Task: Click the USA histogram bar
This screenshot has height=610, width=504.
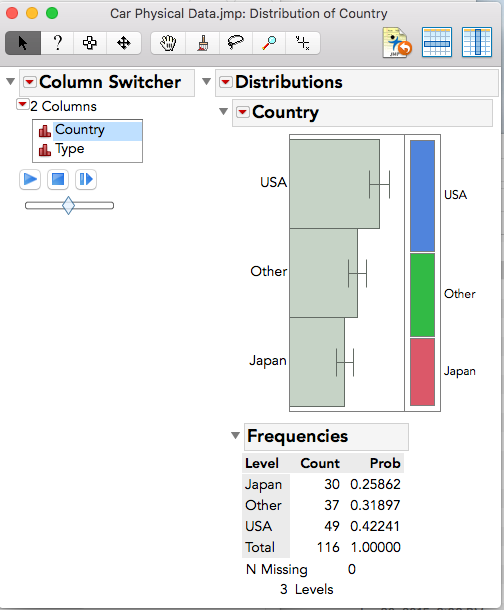Action: point(334,184)
